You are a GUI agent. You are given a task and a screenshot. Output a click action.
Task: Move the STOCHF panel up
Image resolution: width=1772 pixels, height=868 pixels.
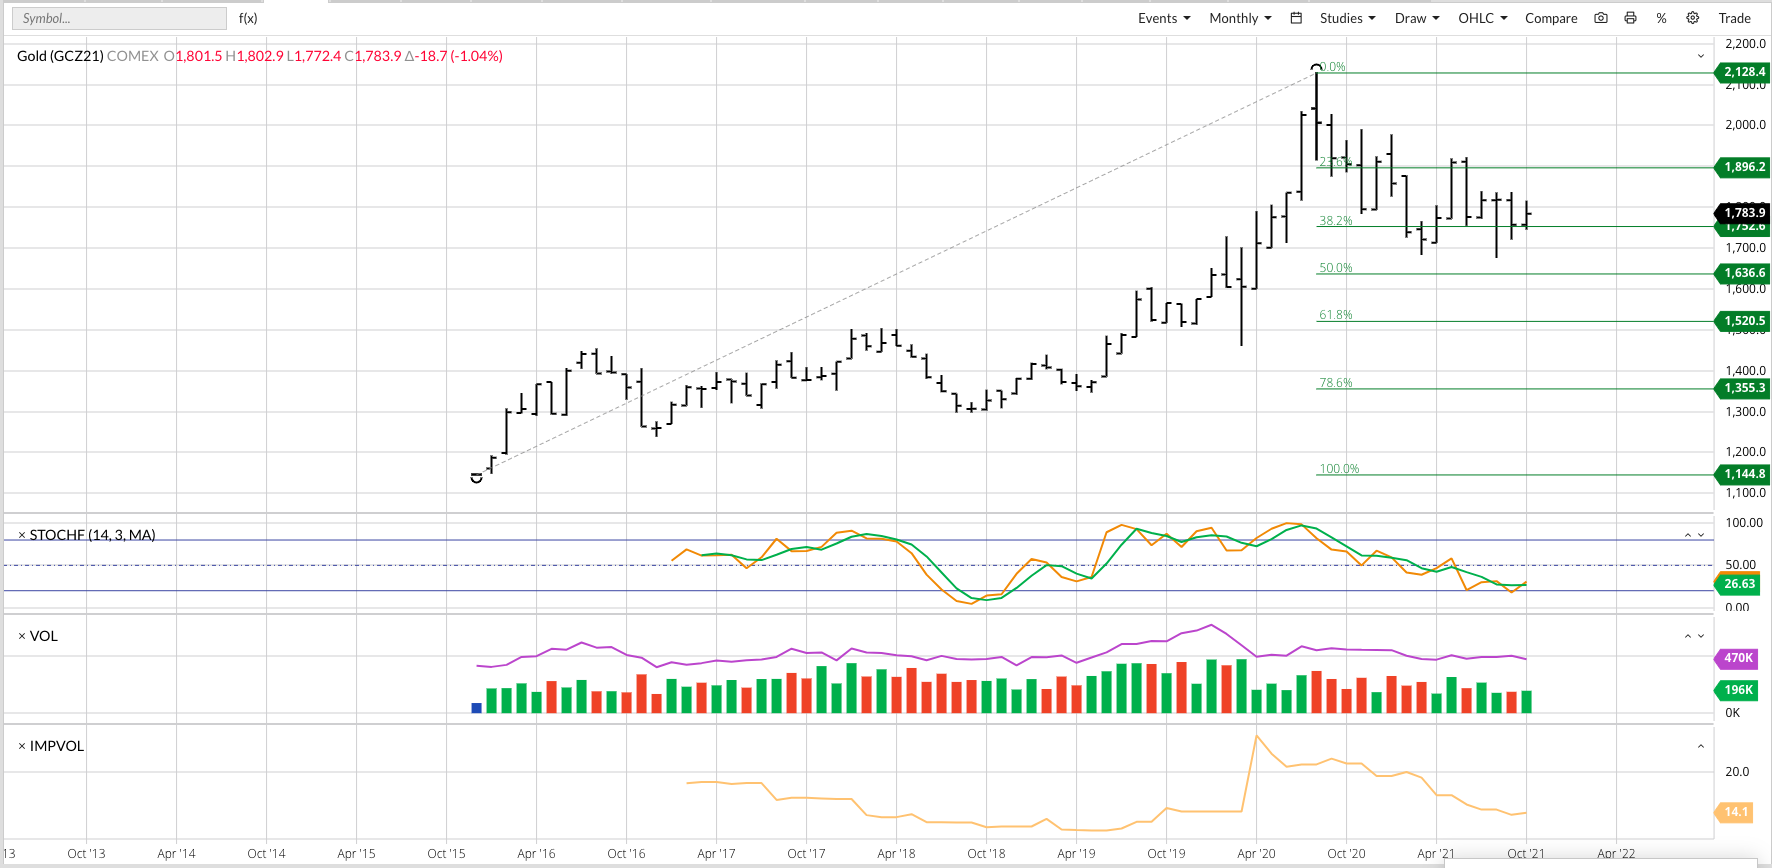(1688, 536)
